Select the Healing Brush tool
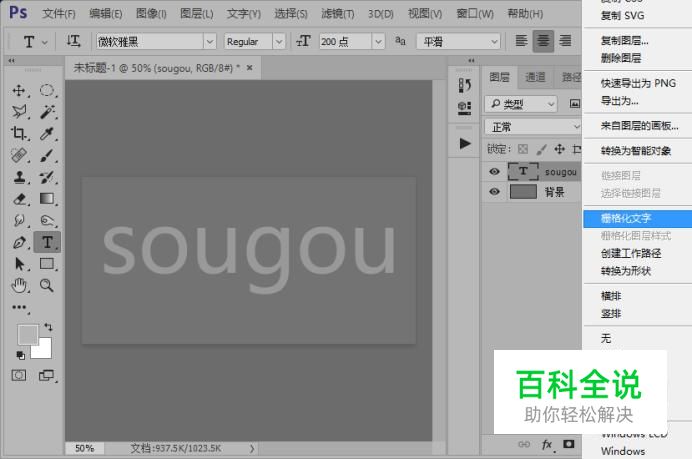The height and width of the screenshot is (459, 692). [19, 155]
